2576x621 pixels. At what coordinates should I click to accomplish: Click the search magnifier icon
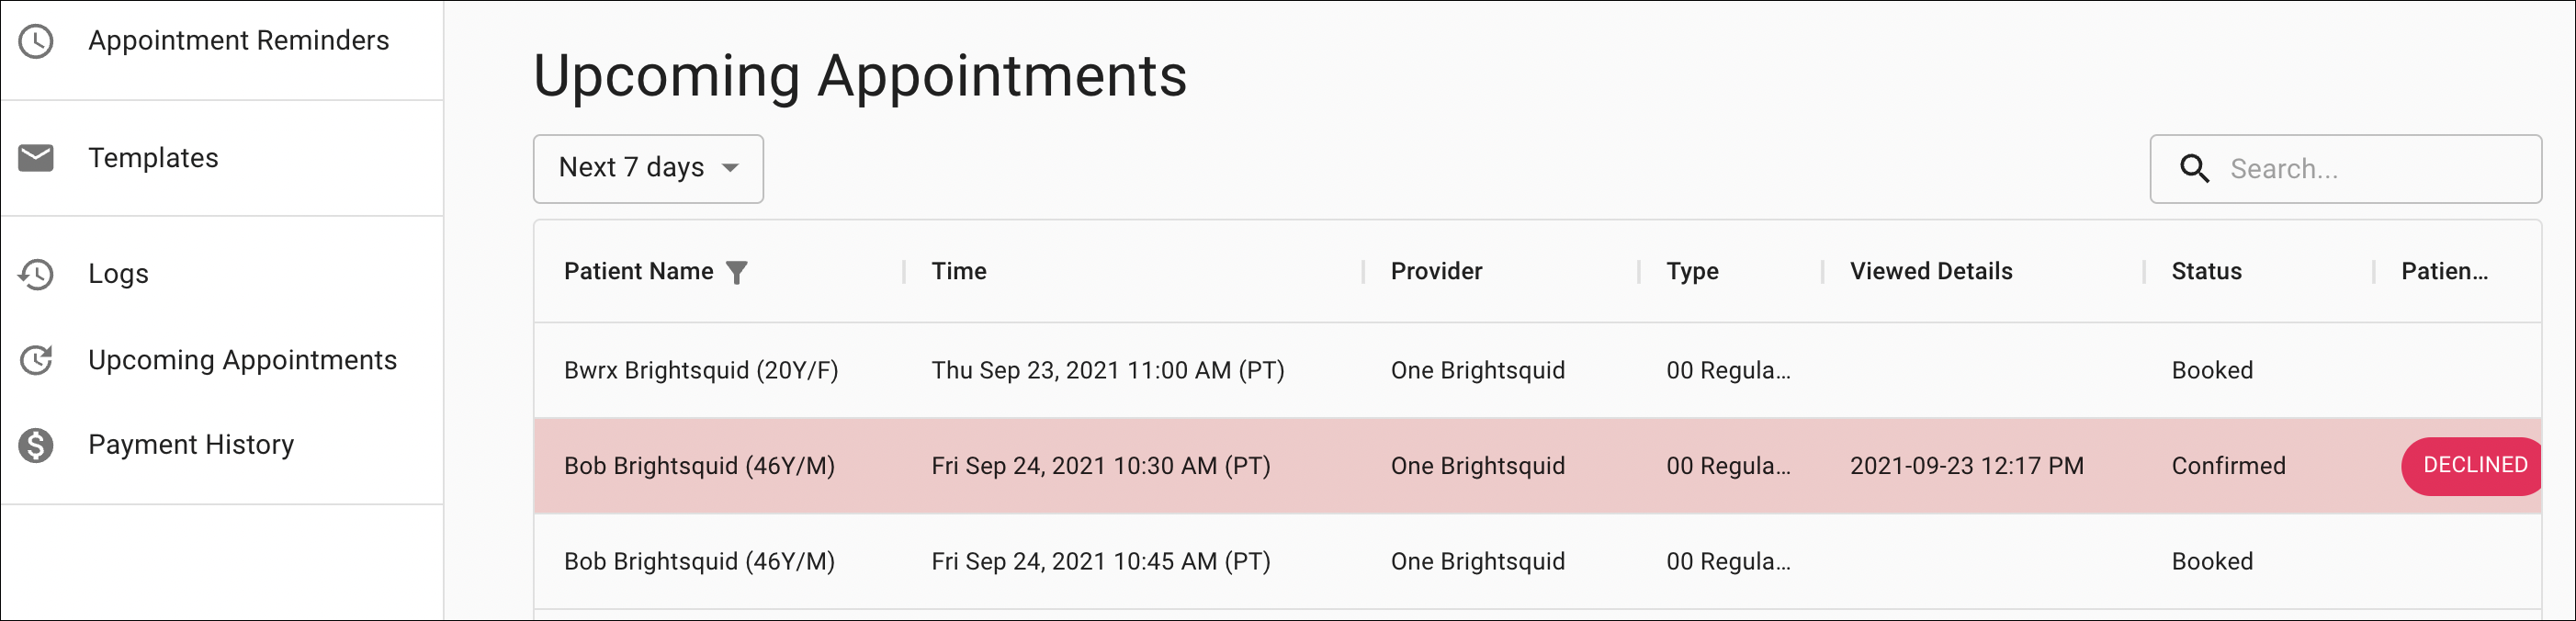tap(2194, 169)
